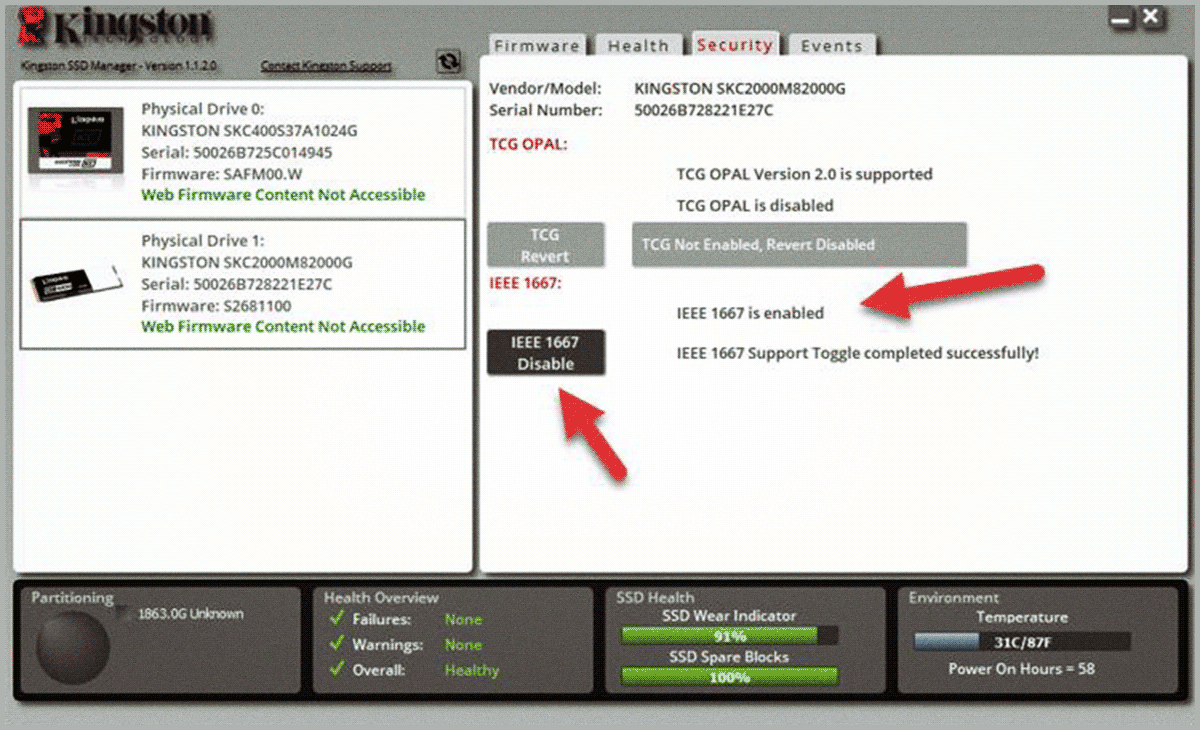This screenshot has height=730, width=1200.
Task: Minimize the SSD Manager window
Action: (x=1121, y=18)
